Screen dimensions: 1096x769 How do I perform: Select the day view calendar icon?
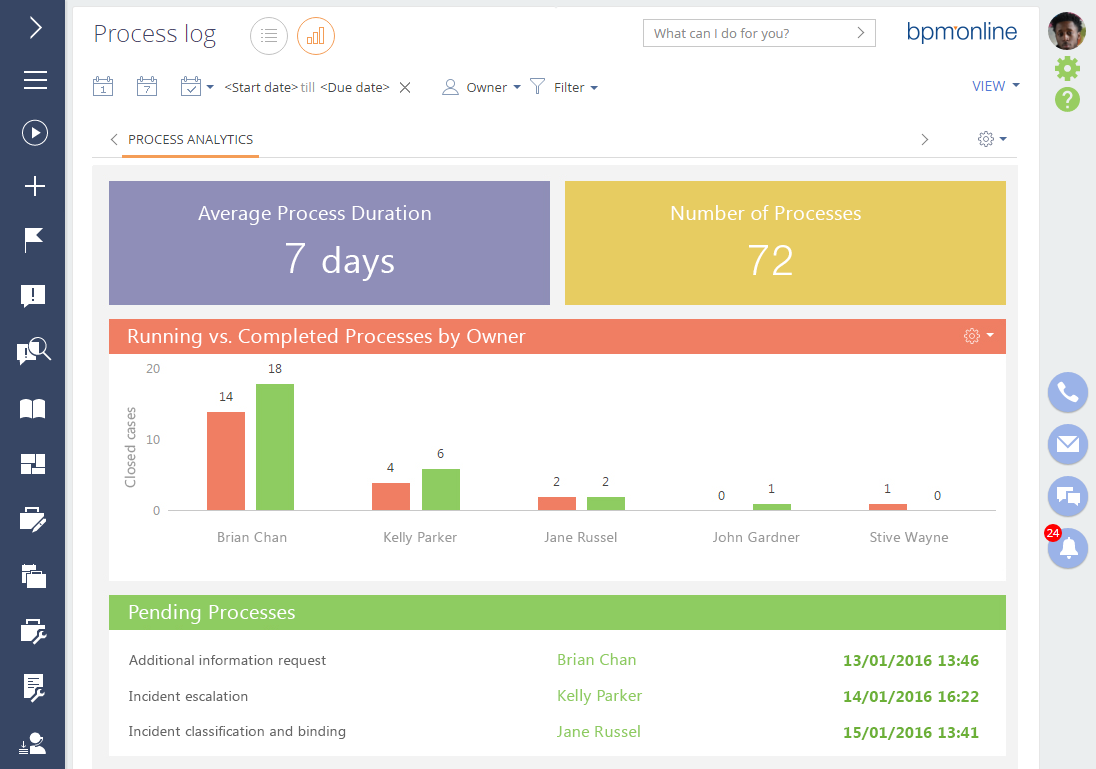102,87
